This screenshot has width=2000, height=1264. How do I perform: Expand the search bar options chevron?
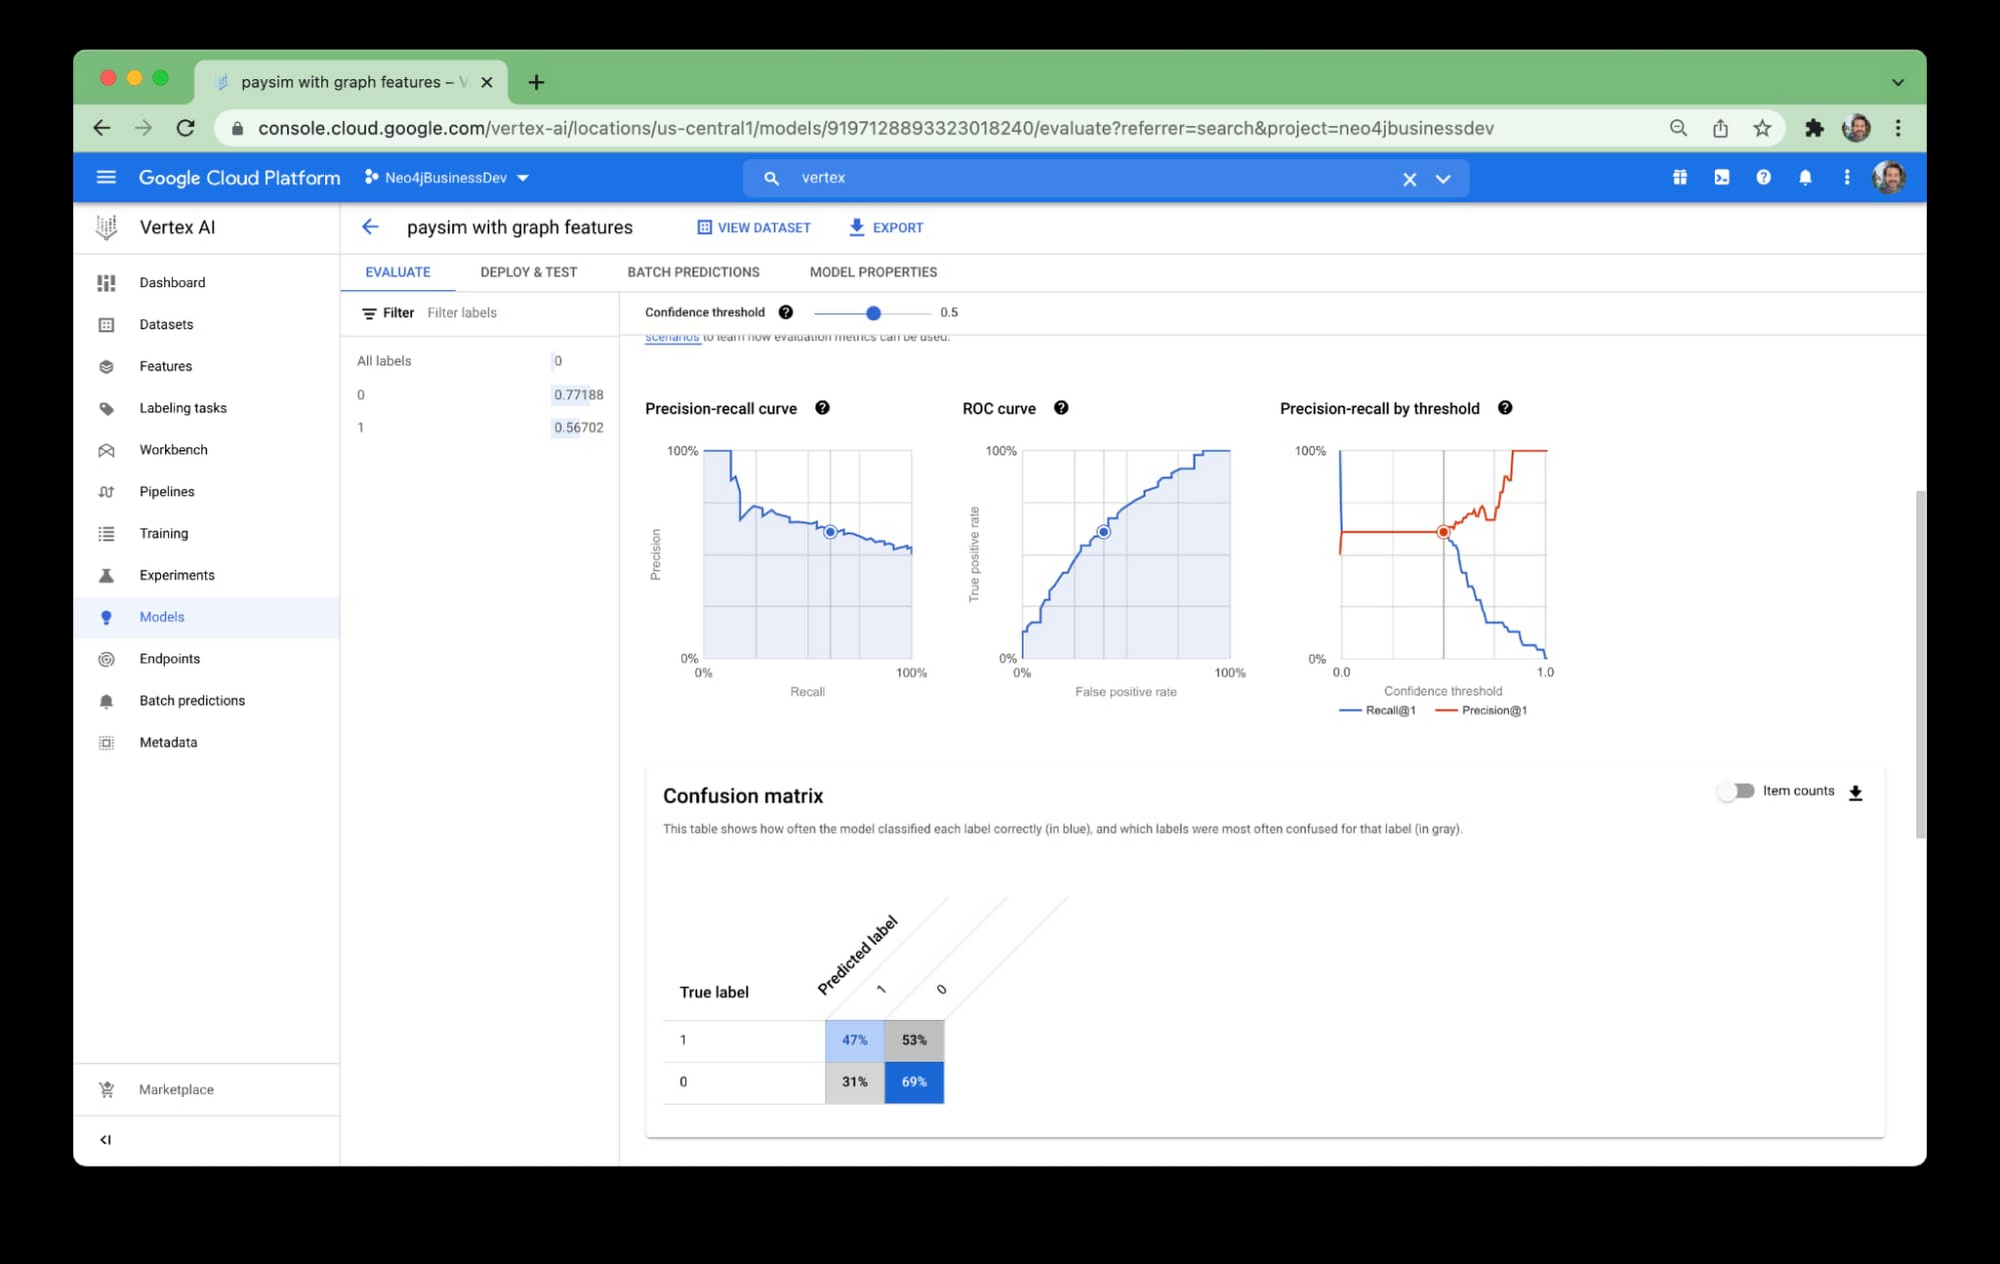1443,179
